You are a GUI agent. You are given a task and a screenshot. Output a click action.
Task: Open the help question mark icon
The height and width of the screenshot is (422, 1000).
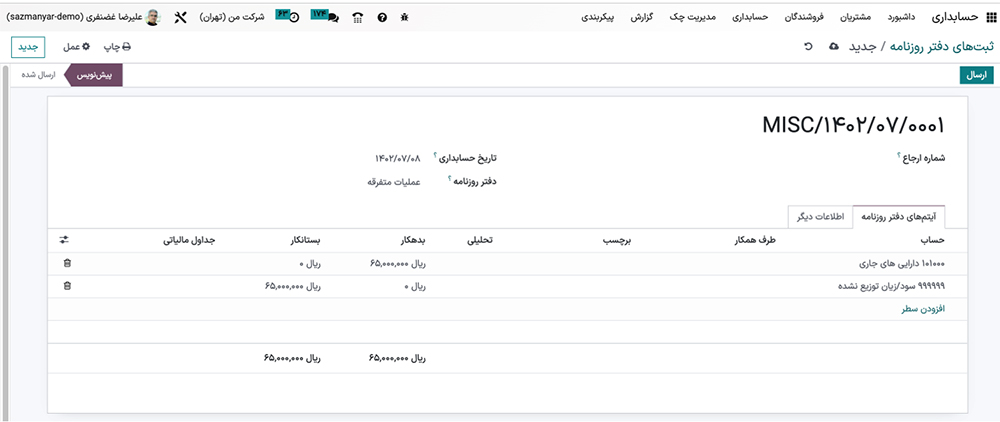pos(382,17)
